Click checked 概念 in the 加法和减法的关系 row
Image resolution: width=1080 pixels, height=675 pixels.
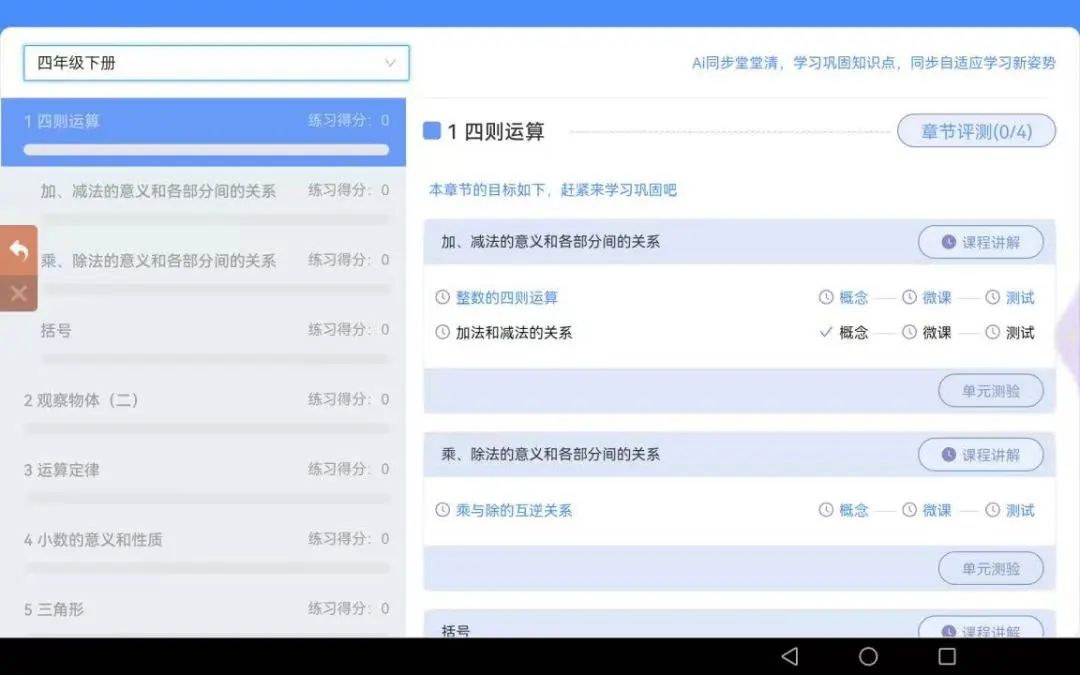pos(853,333)
